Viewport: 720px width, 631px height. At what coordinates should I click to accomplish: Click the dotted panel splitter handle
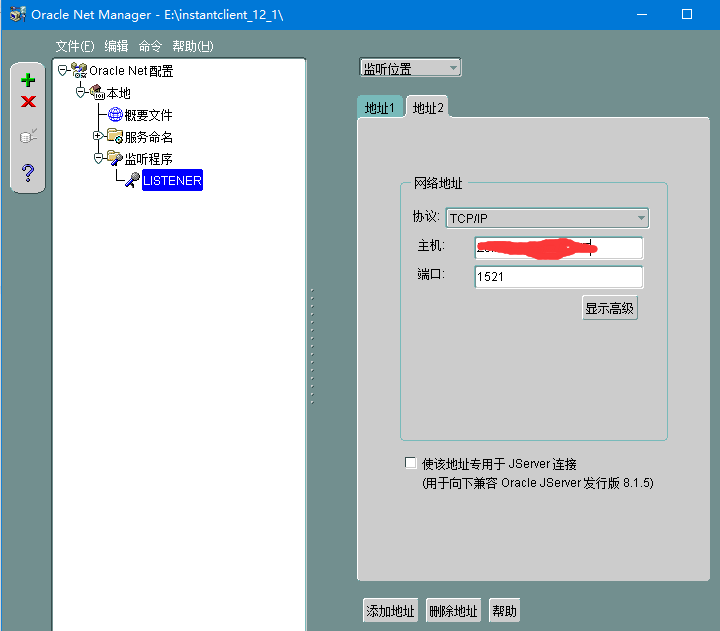[x=312, y=346]
